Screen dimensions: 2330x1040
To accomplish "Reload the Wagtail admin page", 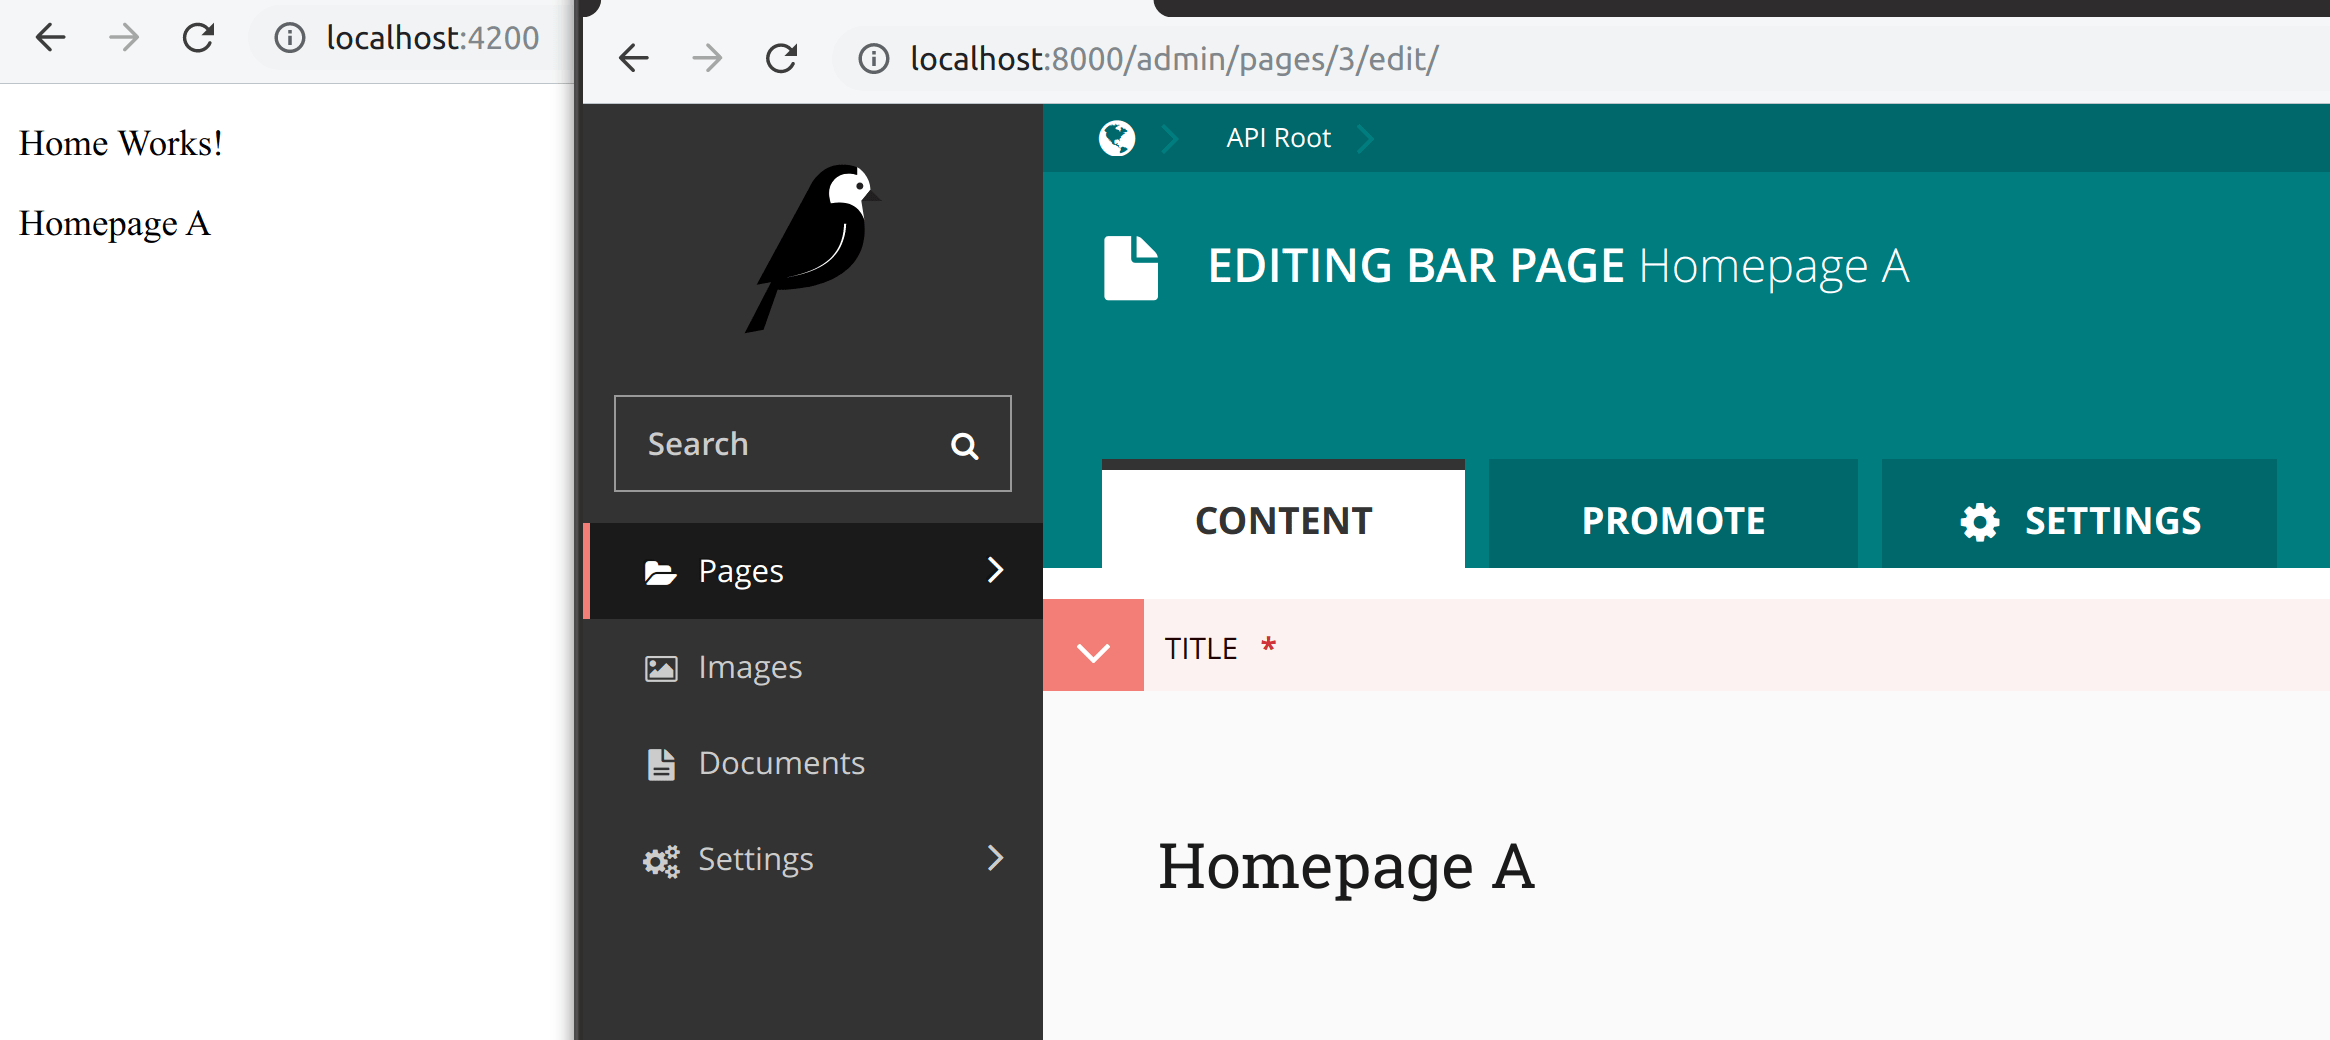I will tap(781, 57).
